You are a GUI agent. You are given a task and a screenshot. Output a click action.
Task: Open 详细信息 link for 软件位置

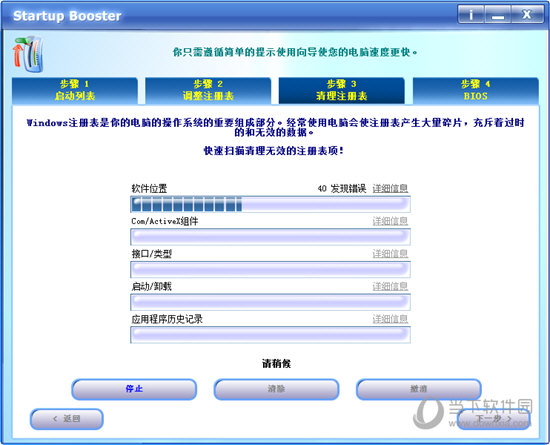[390, 188]
